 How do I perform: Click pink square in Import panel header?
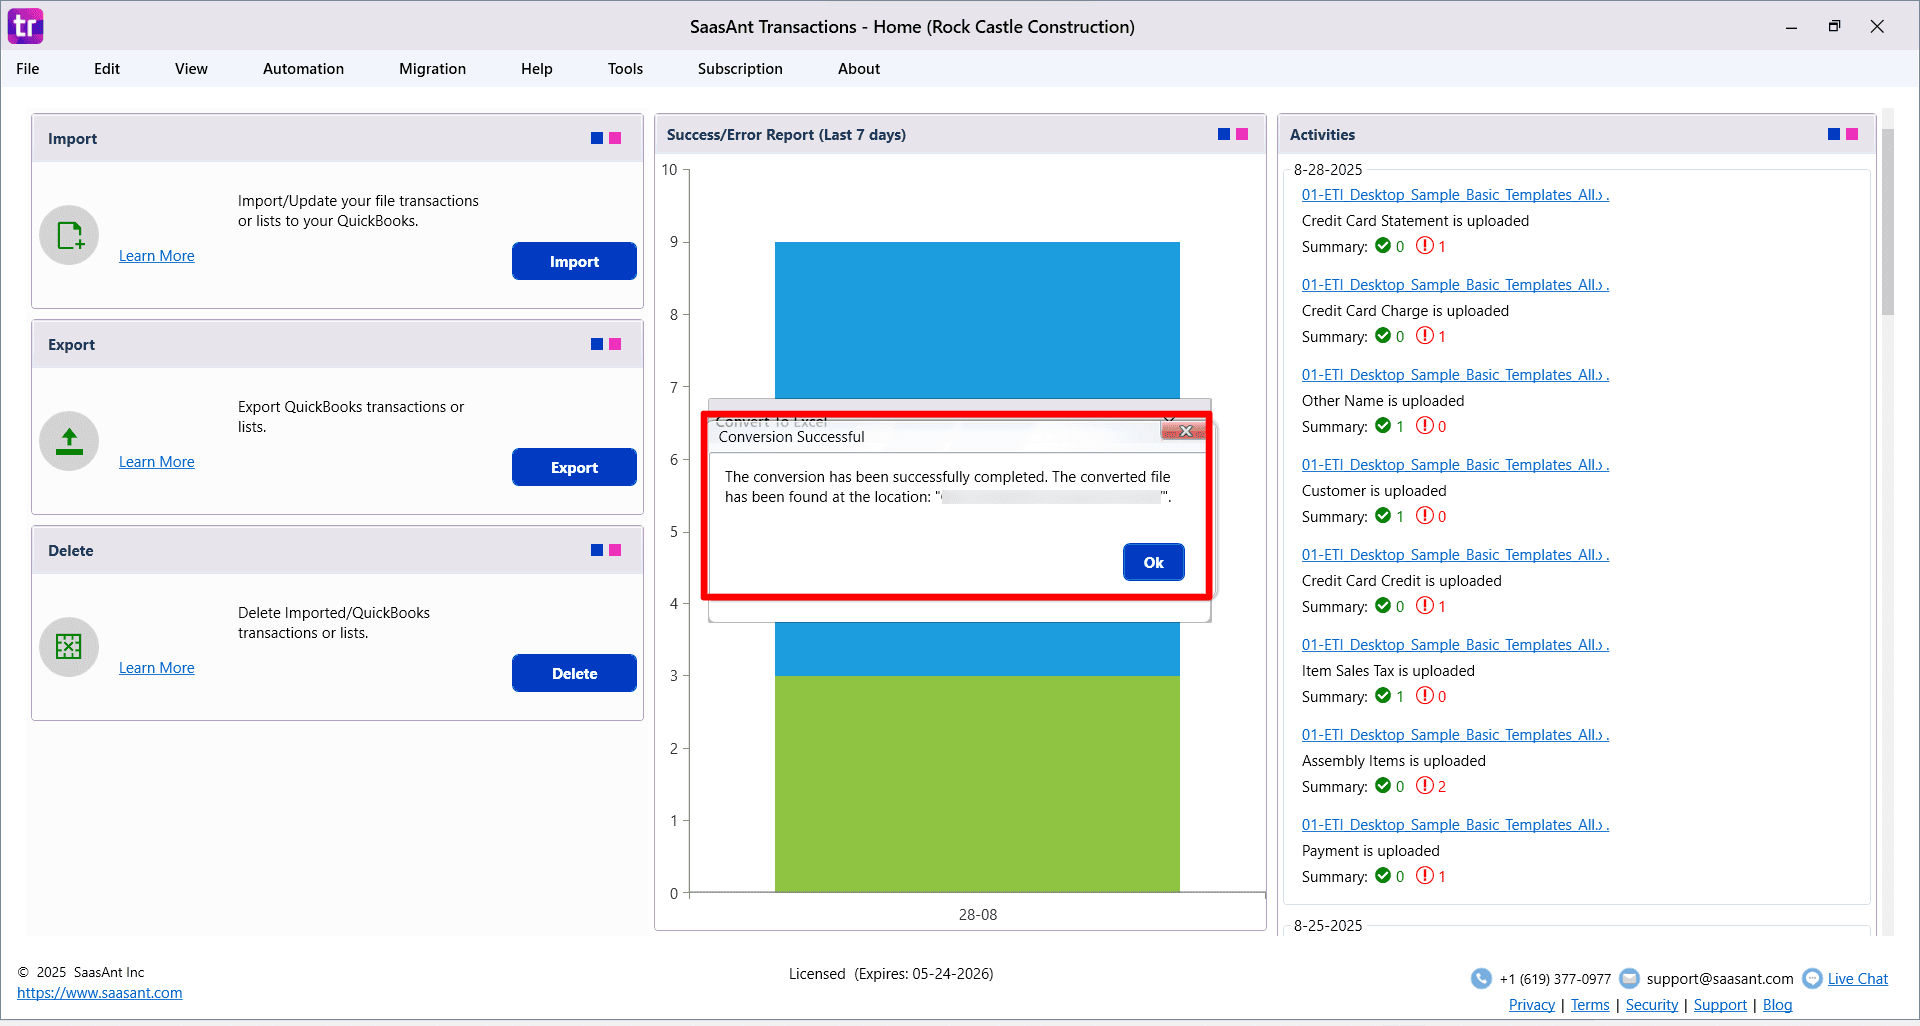coord(615,138)
